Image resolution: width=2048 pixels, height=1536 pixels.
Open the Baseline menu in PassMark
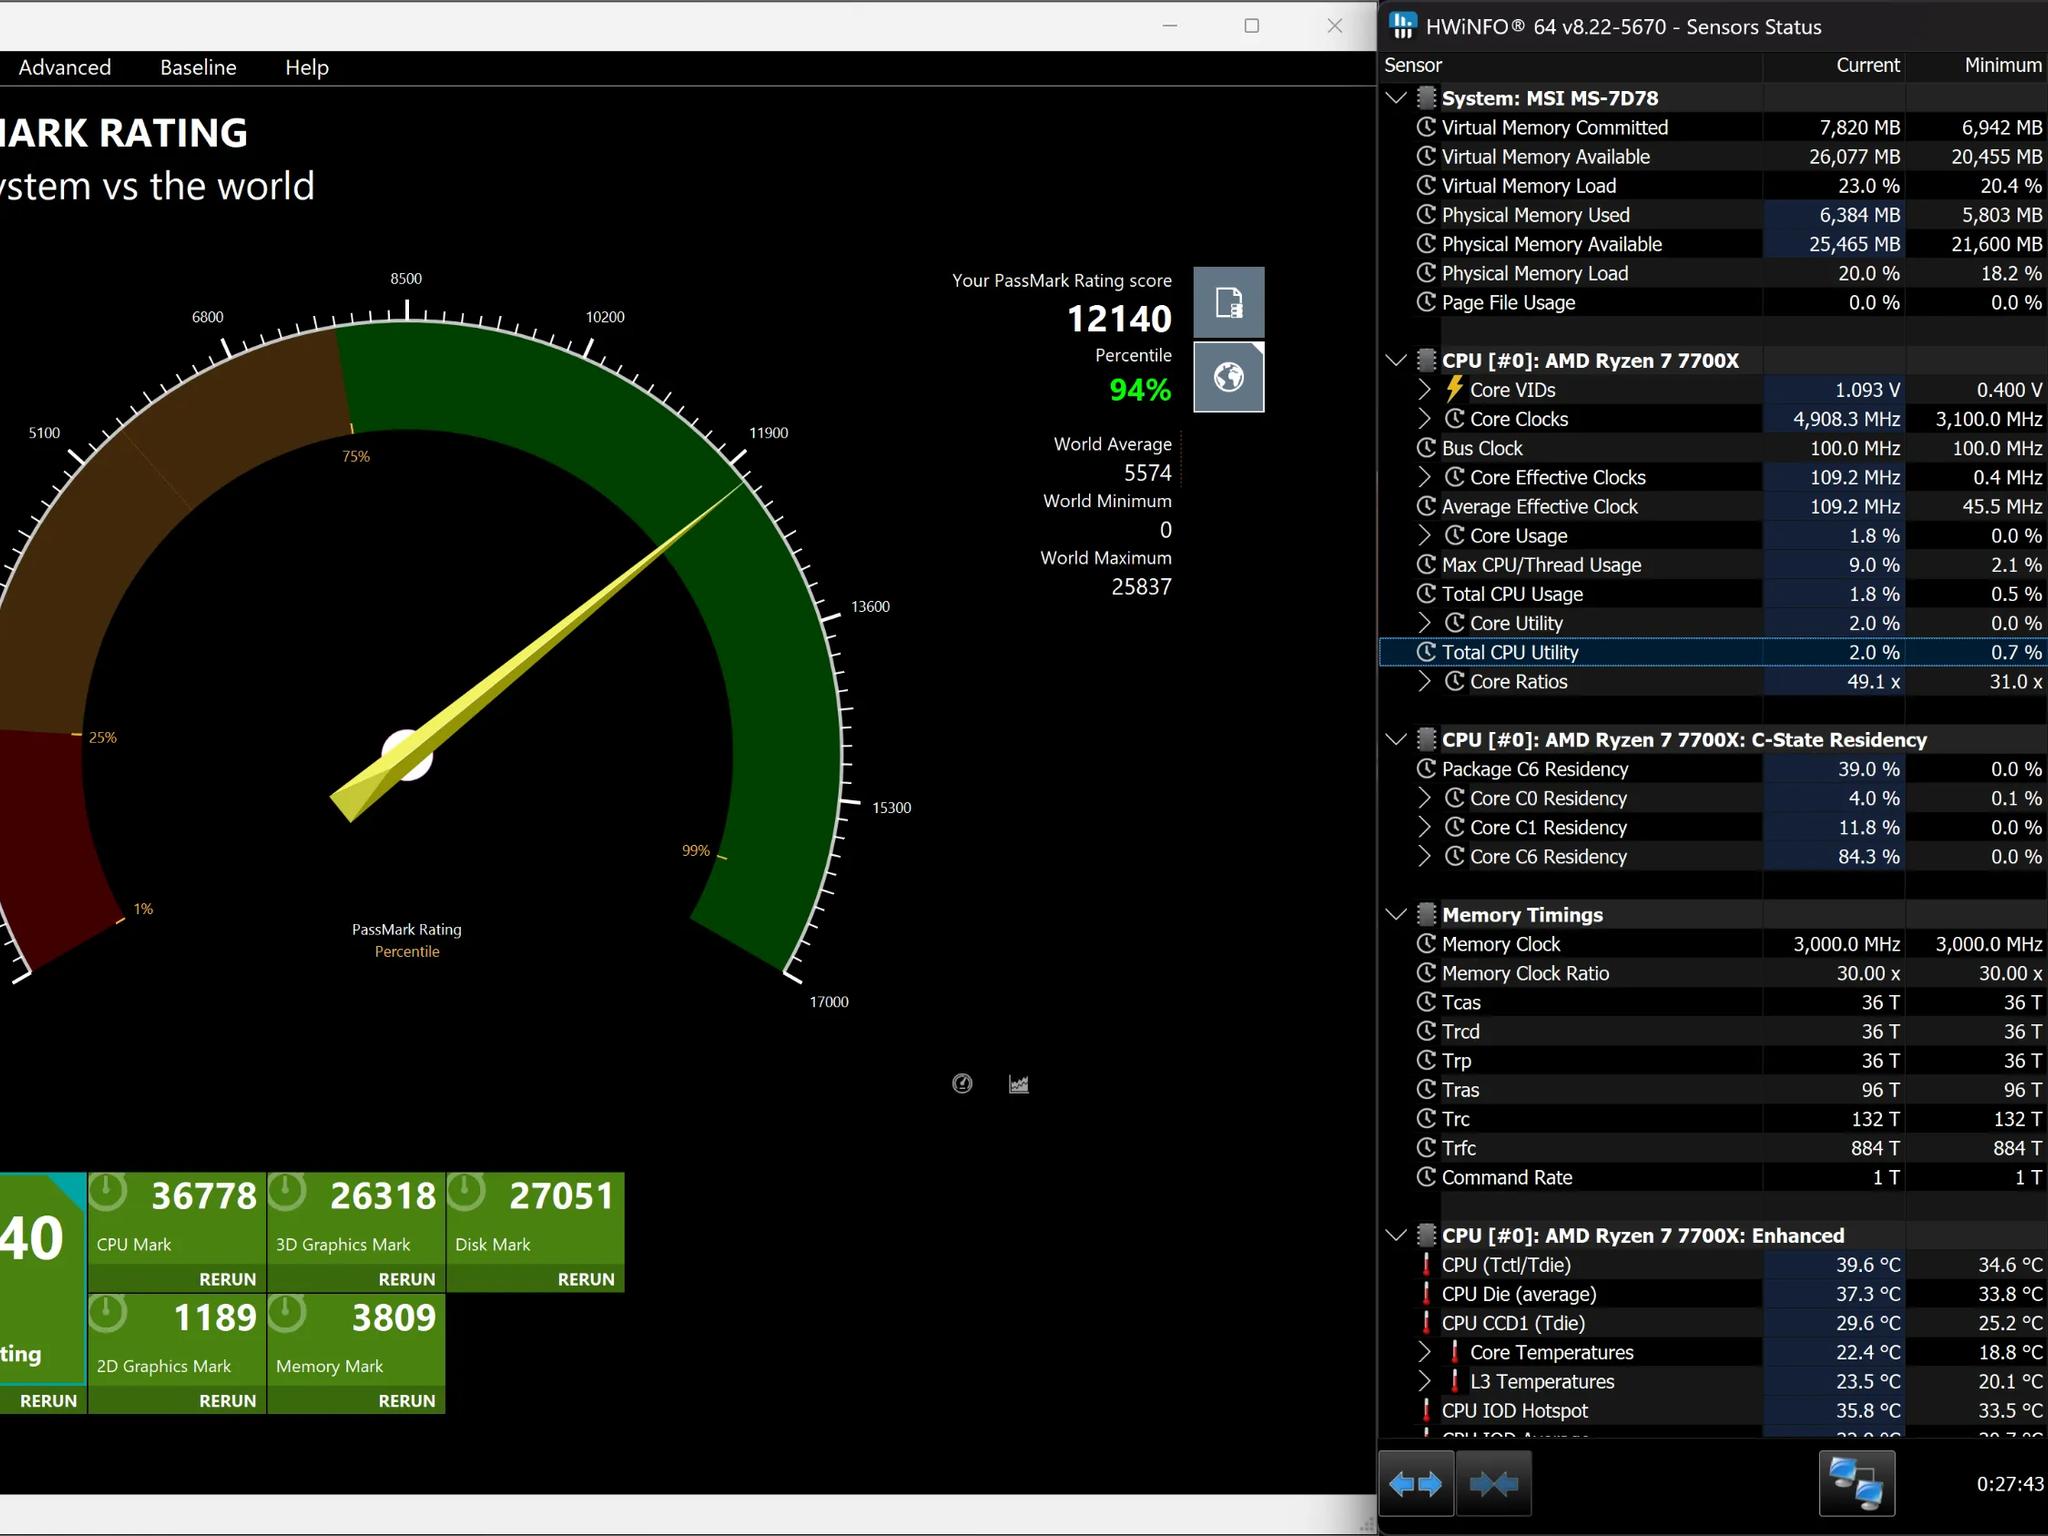tap(198, 67)
